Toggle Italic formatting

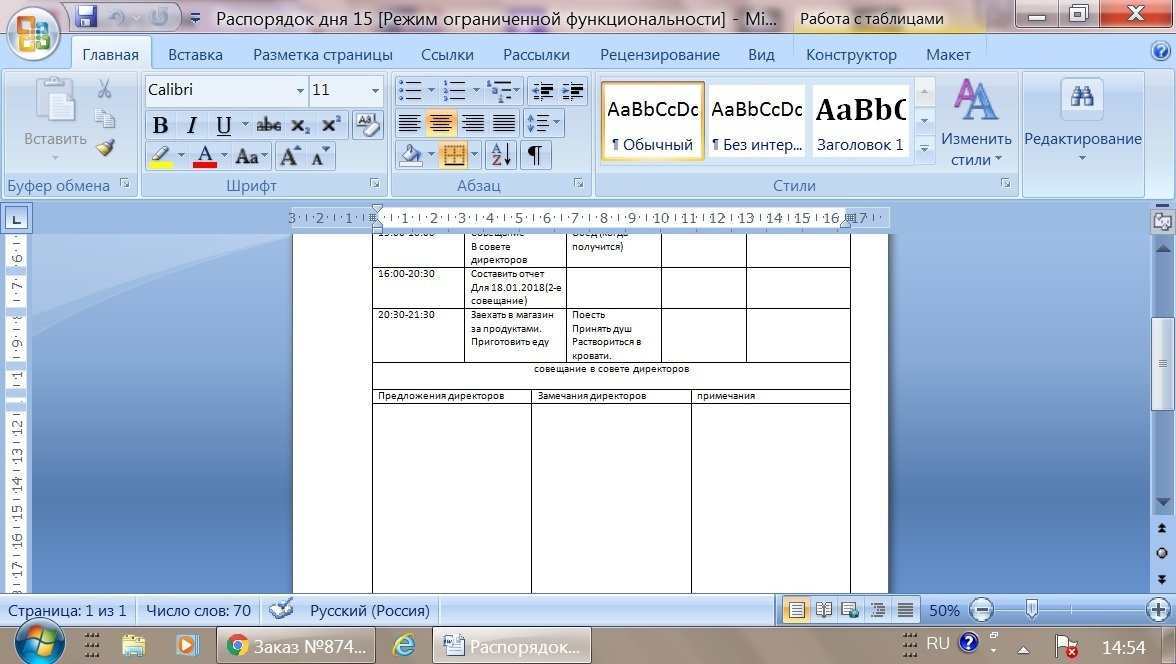point(190,125)
